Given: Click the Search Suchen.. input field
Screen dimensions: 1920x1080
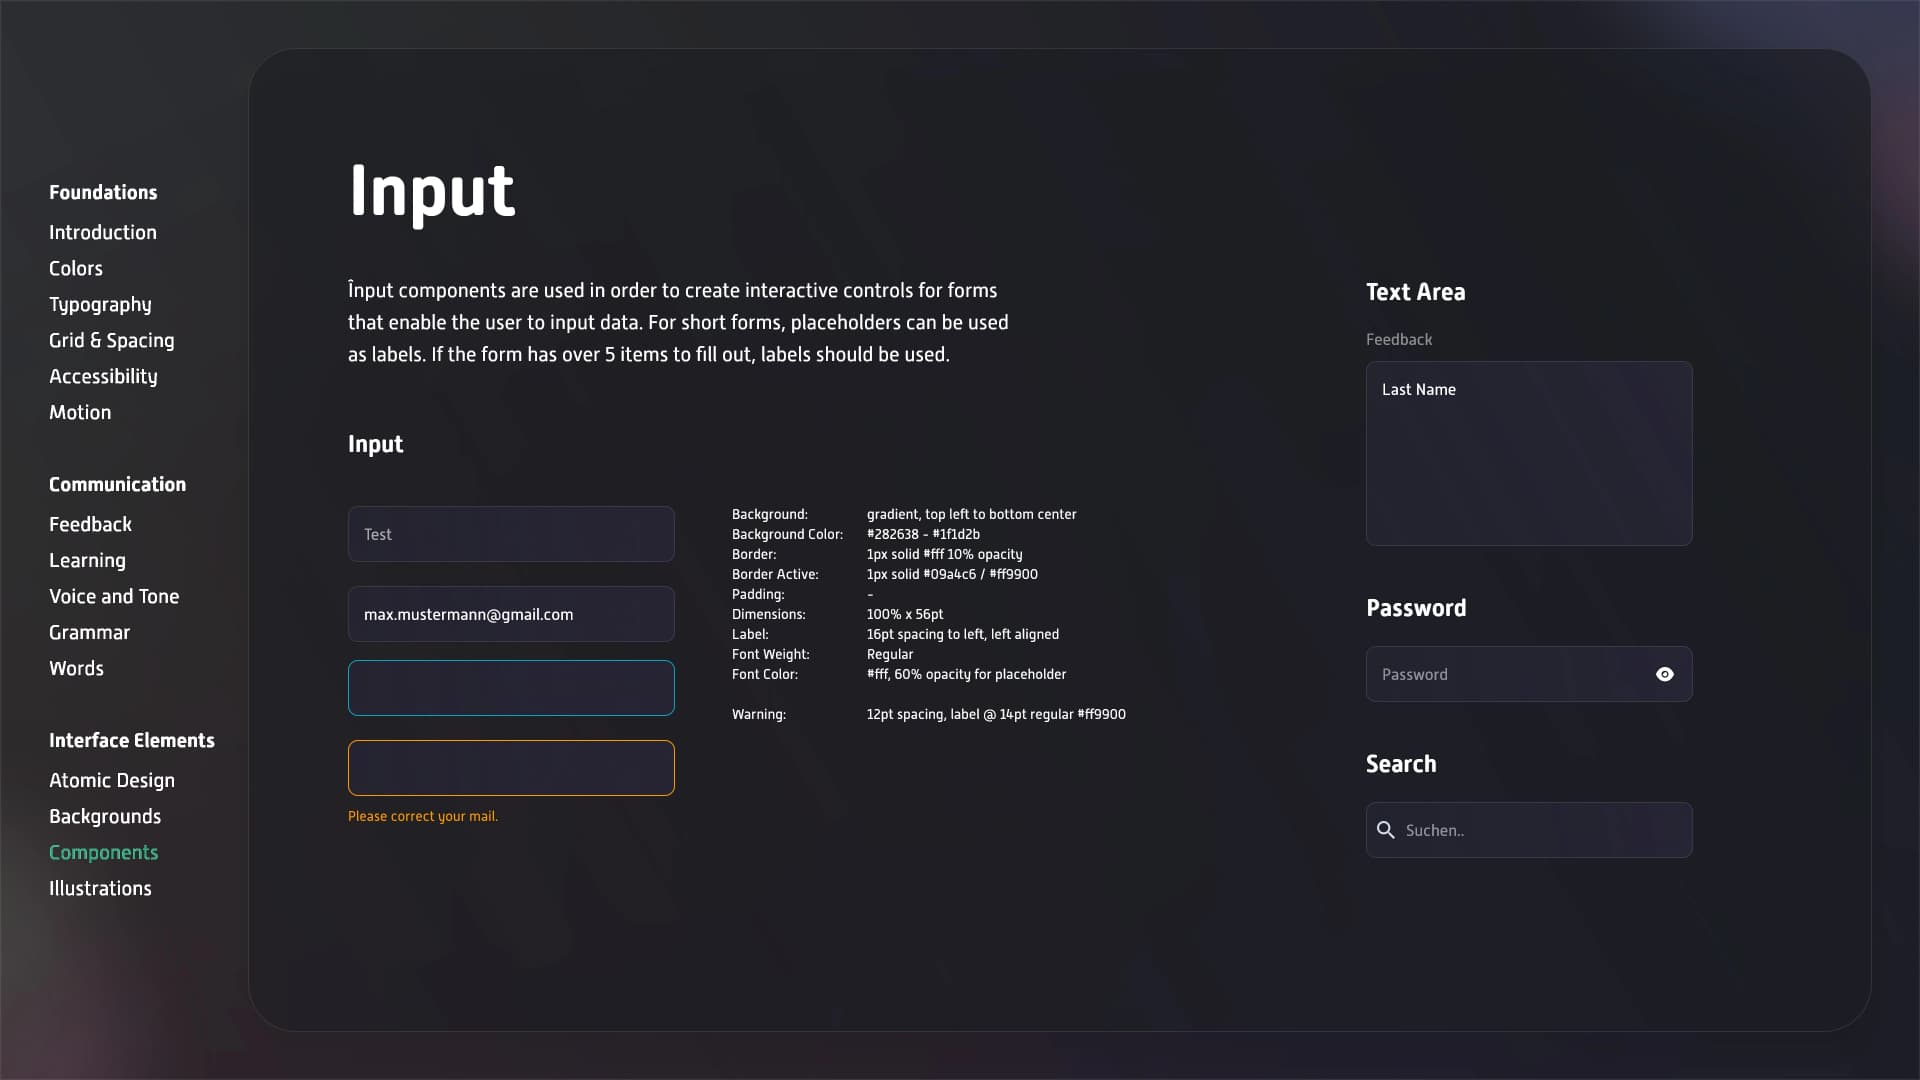Looking at the screenshot, I should point(1528,829).
